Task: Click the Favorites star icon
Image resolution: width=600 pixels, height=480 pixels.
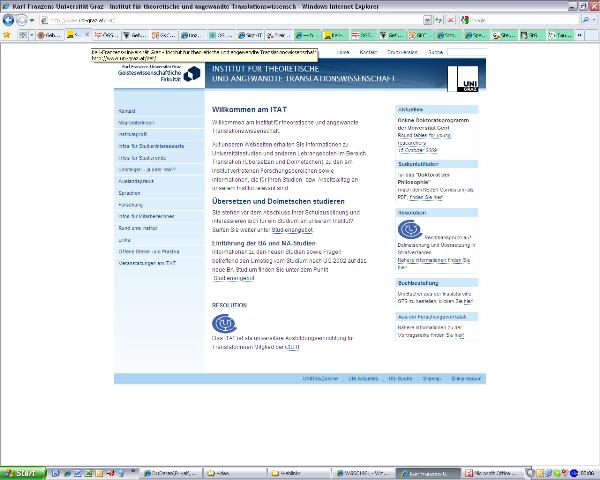Action: [x=7, y=34]
